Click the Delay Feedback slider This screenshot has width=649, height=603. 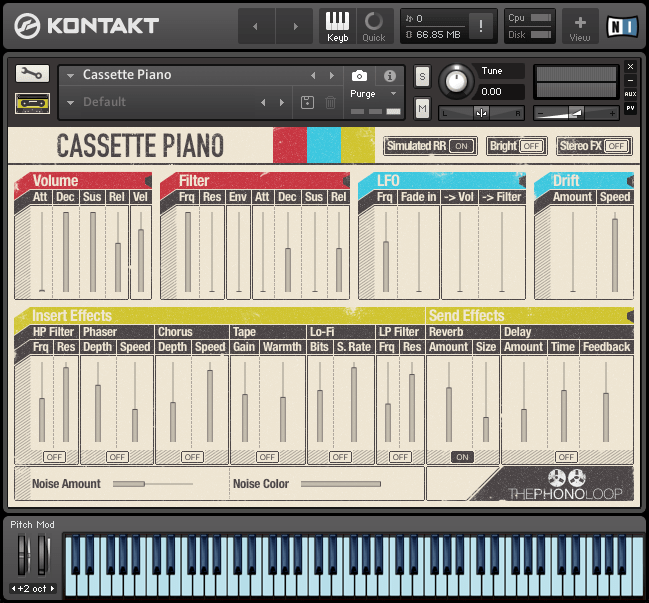point(606,402)
